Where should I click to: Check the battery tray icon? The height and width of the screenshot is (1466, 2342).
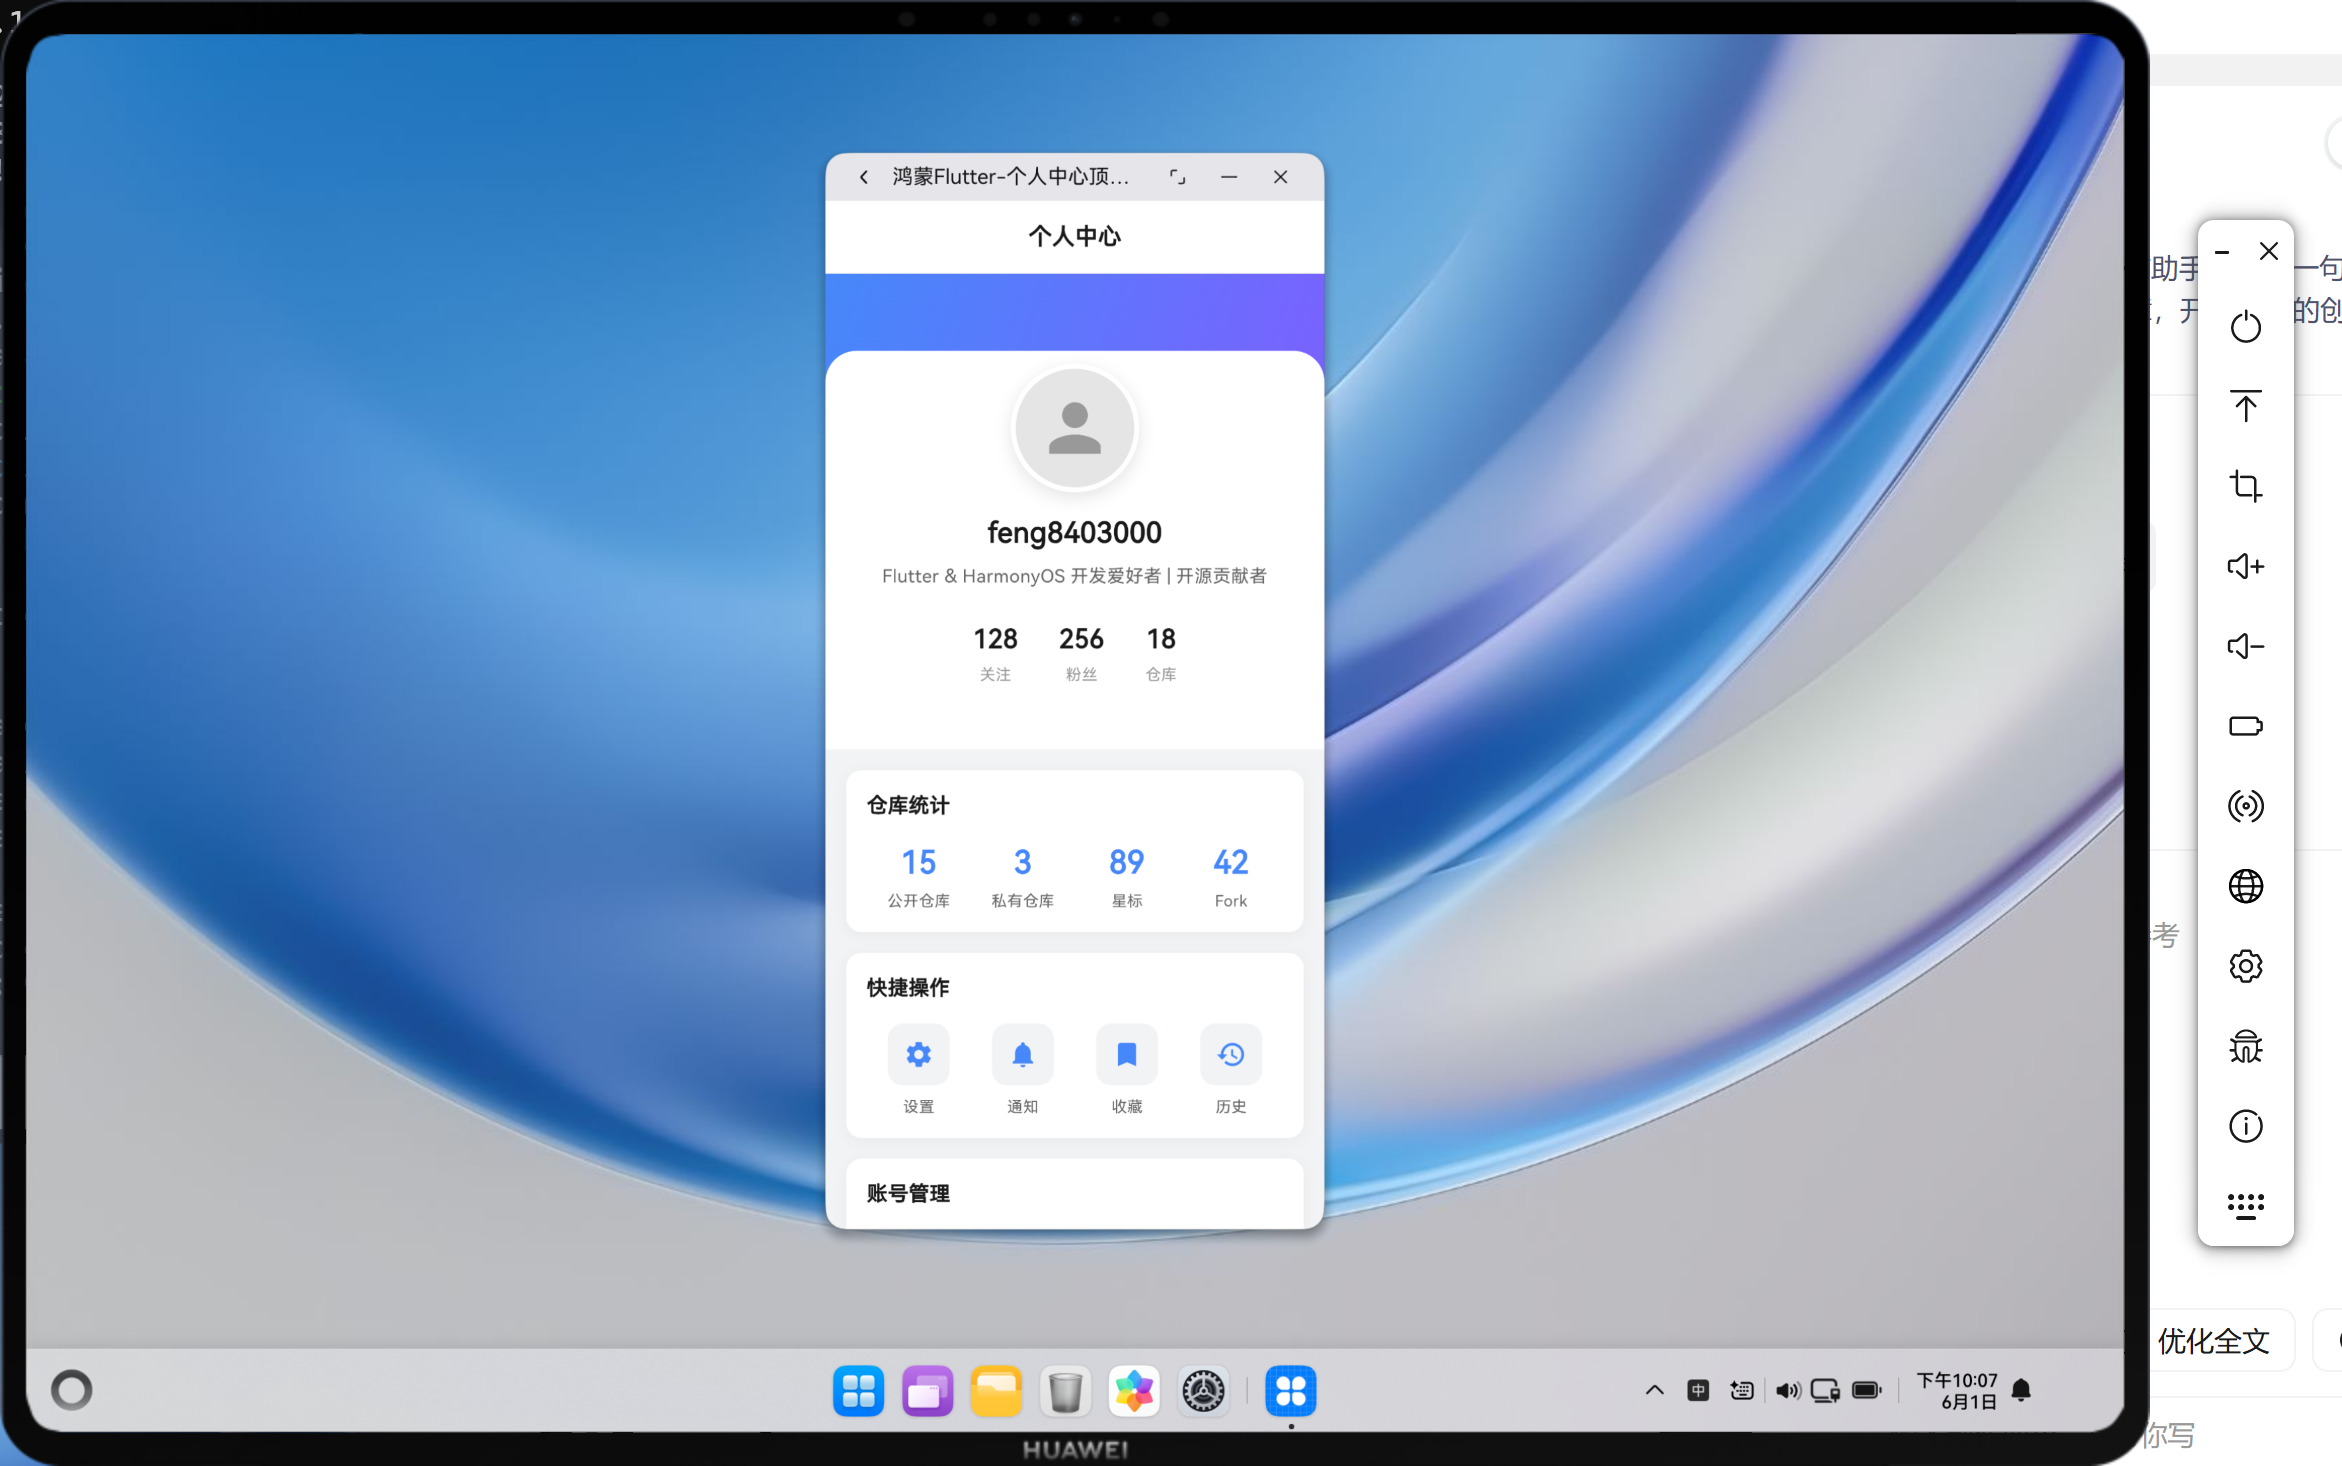(1866, 1390)
